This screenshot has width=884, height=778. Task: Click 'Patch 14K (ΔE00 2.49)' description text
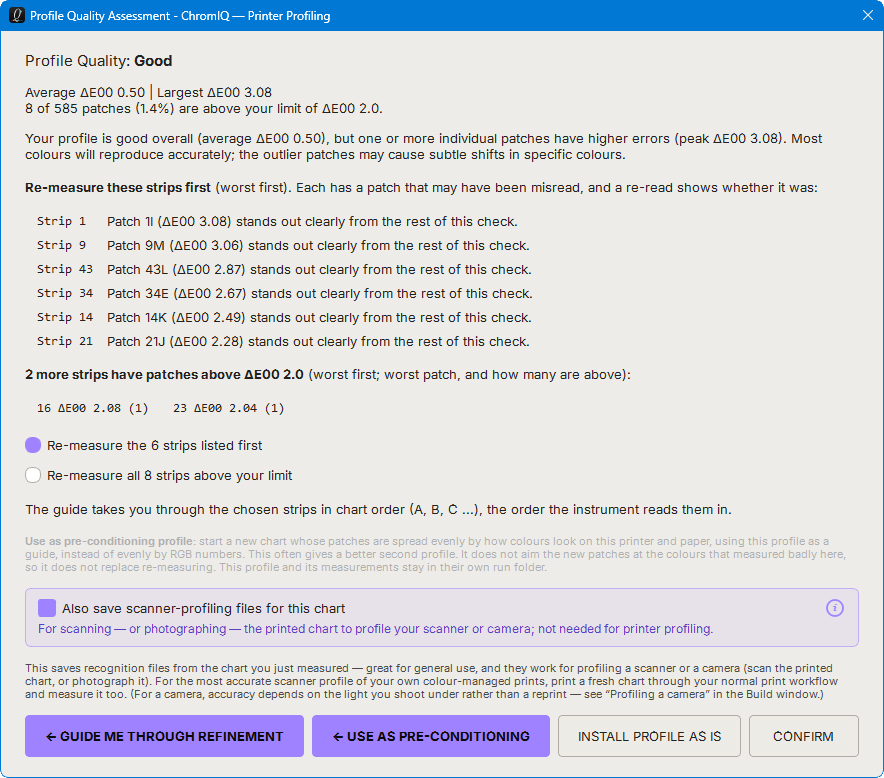[320, 317]
